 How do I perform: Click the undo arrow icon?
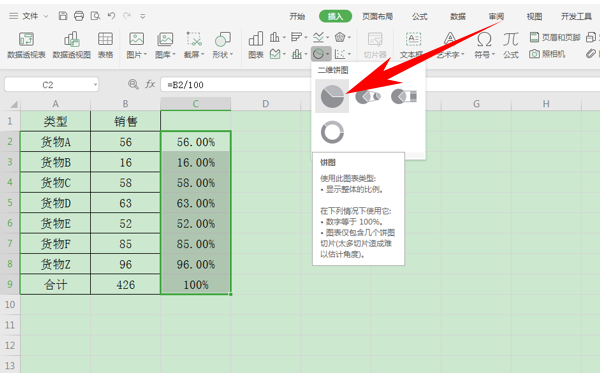(x=111, y=16)
